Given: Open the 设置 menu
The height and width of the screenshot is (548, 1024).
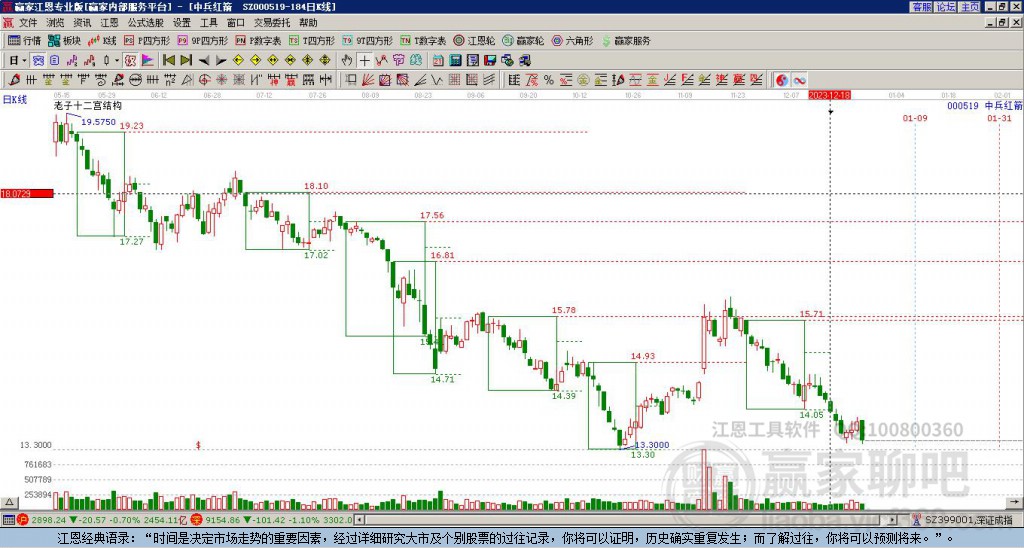Looking at the screenshot, I should 182,23.
